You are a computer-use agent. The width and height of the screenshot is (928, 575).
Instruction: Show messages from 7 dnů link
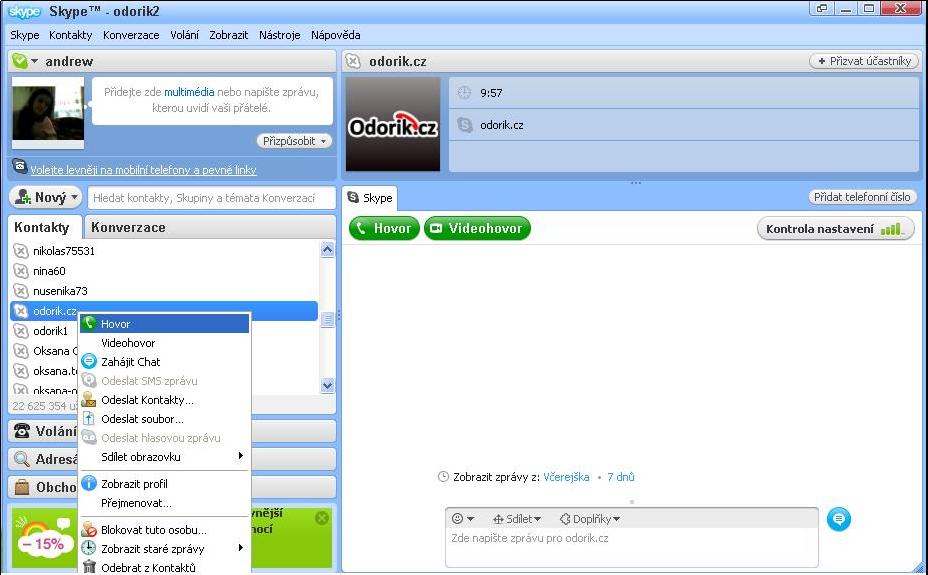coord(621,477)
